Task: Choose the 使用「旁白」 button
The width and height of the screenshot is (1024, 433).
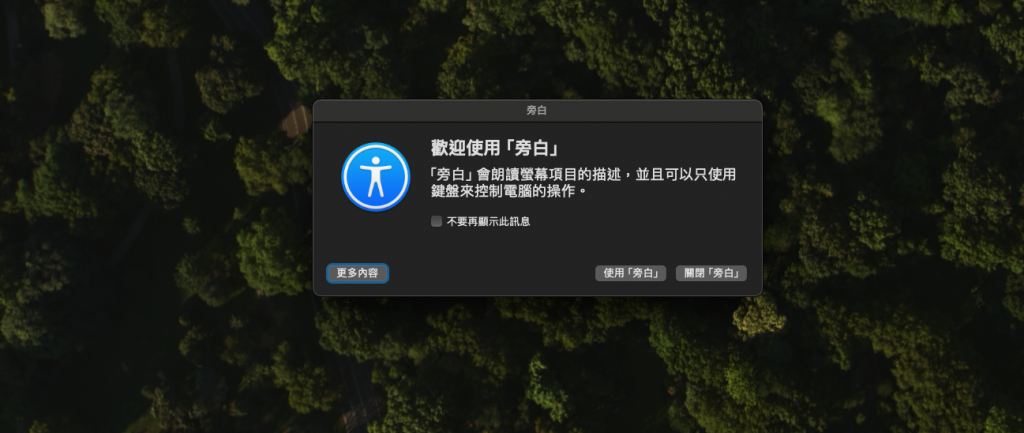Action: [x=630, y=273]
